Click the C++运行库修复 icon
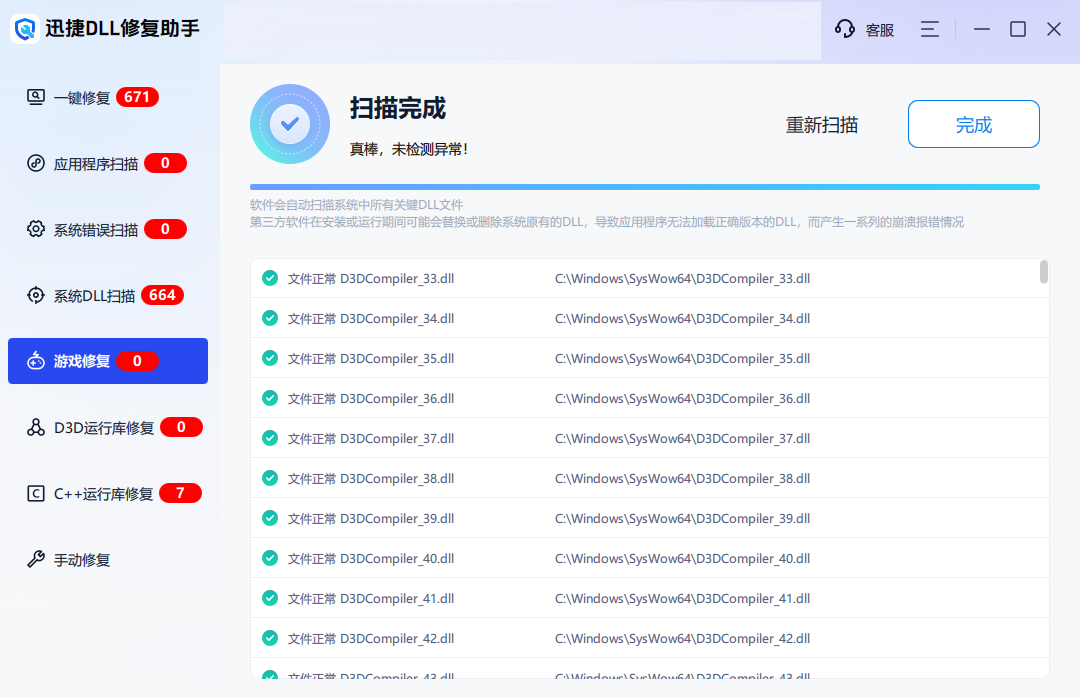Screen dimensions: 1080x697 tap(36, 493)
